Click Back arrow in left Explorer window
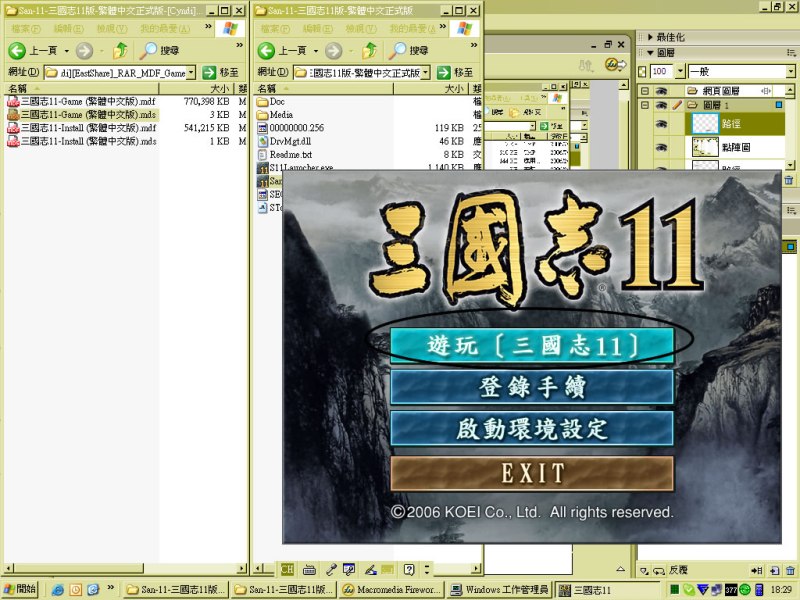This screenshot has width=800, height=600. [17, 51]
